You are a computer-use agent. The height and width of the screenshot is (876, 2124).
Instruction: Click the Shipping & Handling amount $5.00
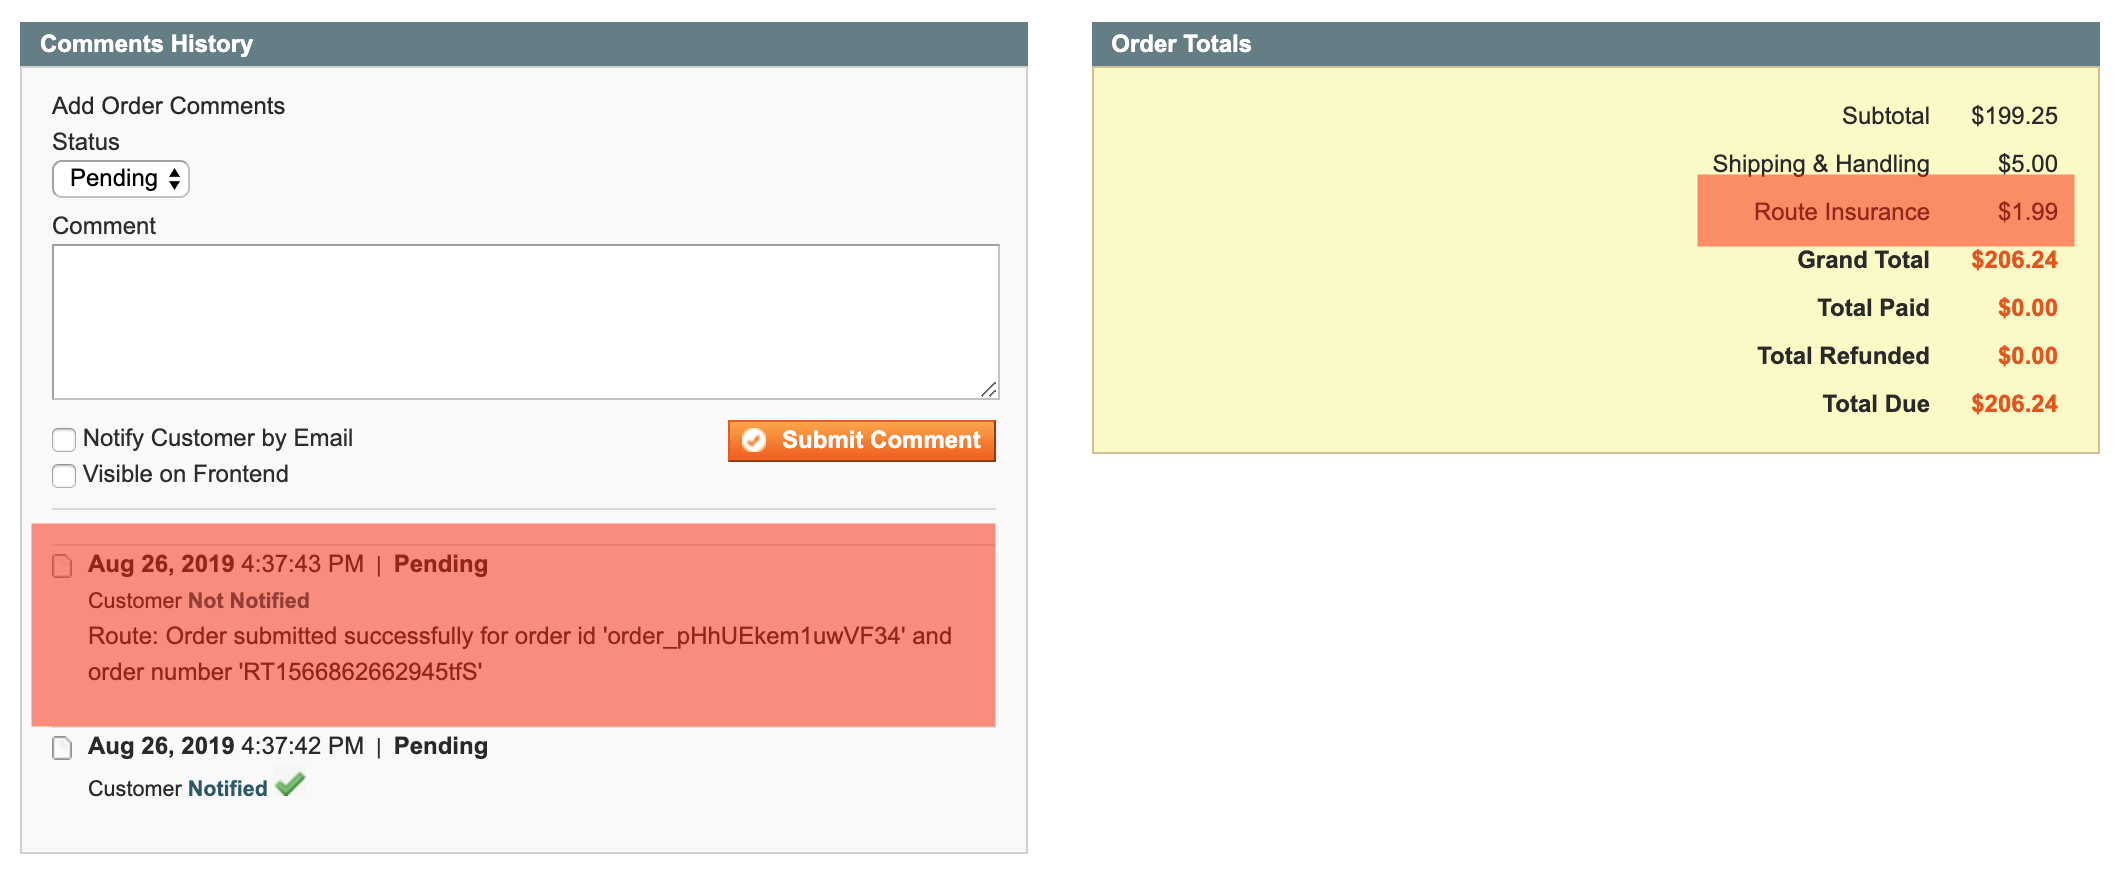(x=2027, y=164)
